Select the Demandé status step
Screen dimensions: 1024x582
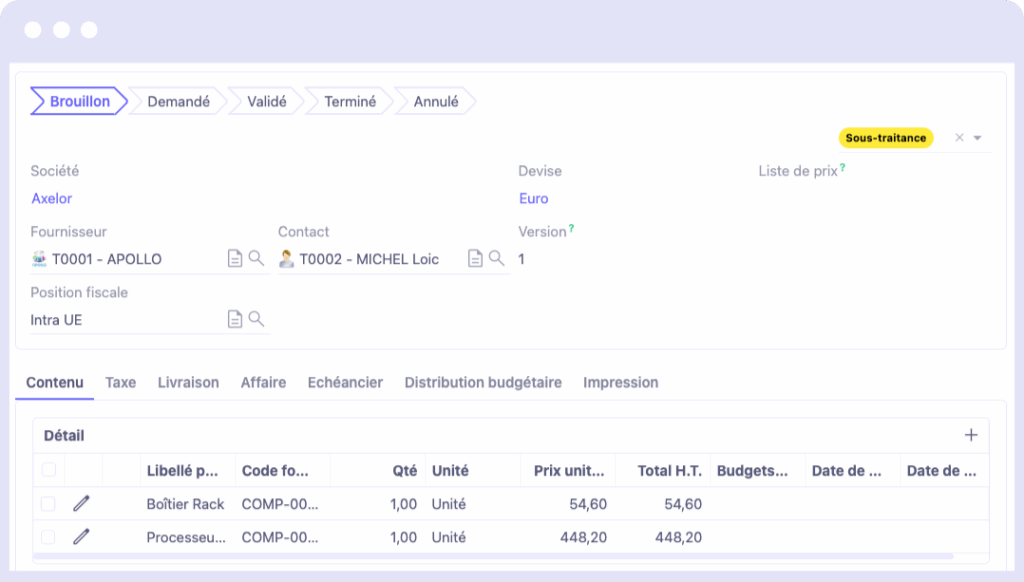pos(178,101)
